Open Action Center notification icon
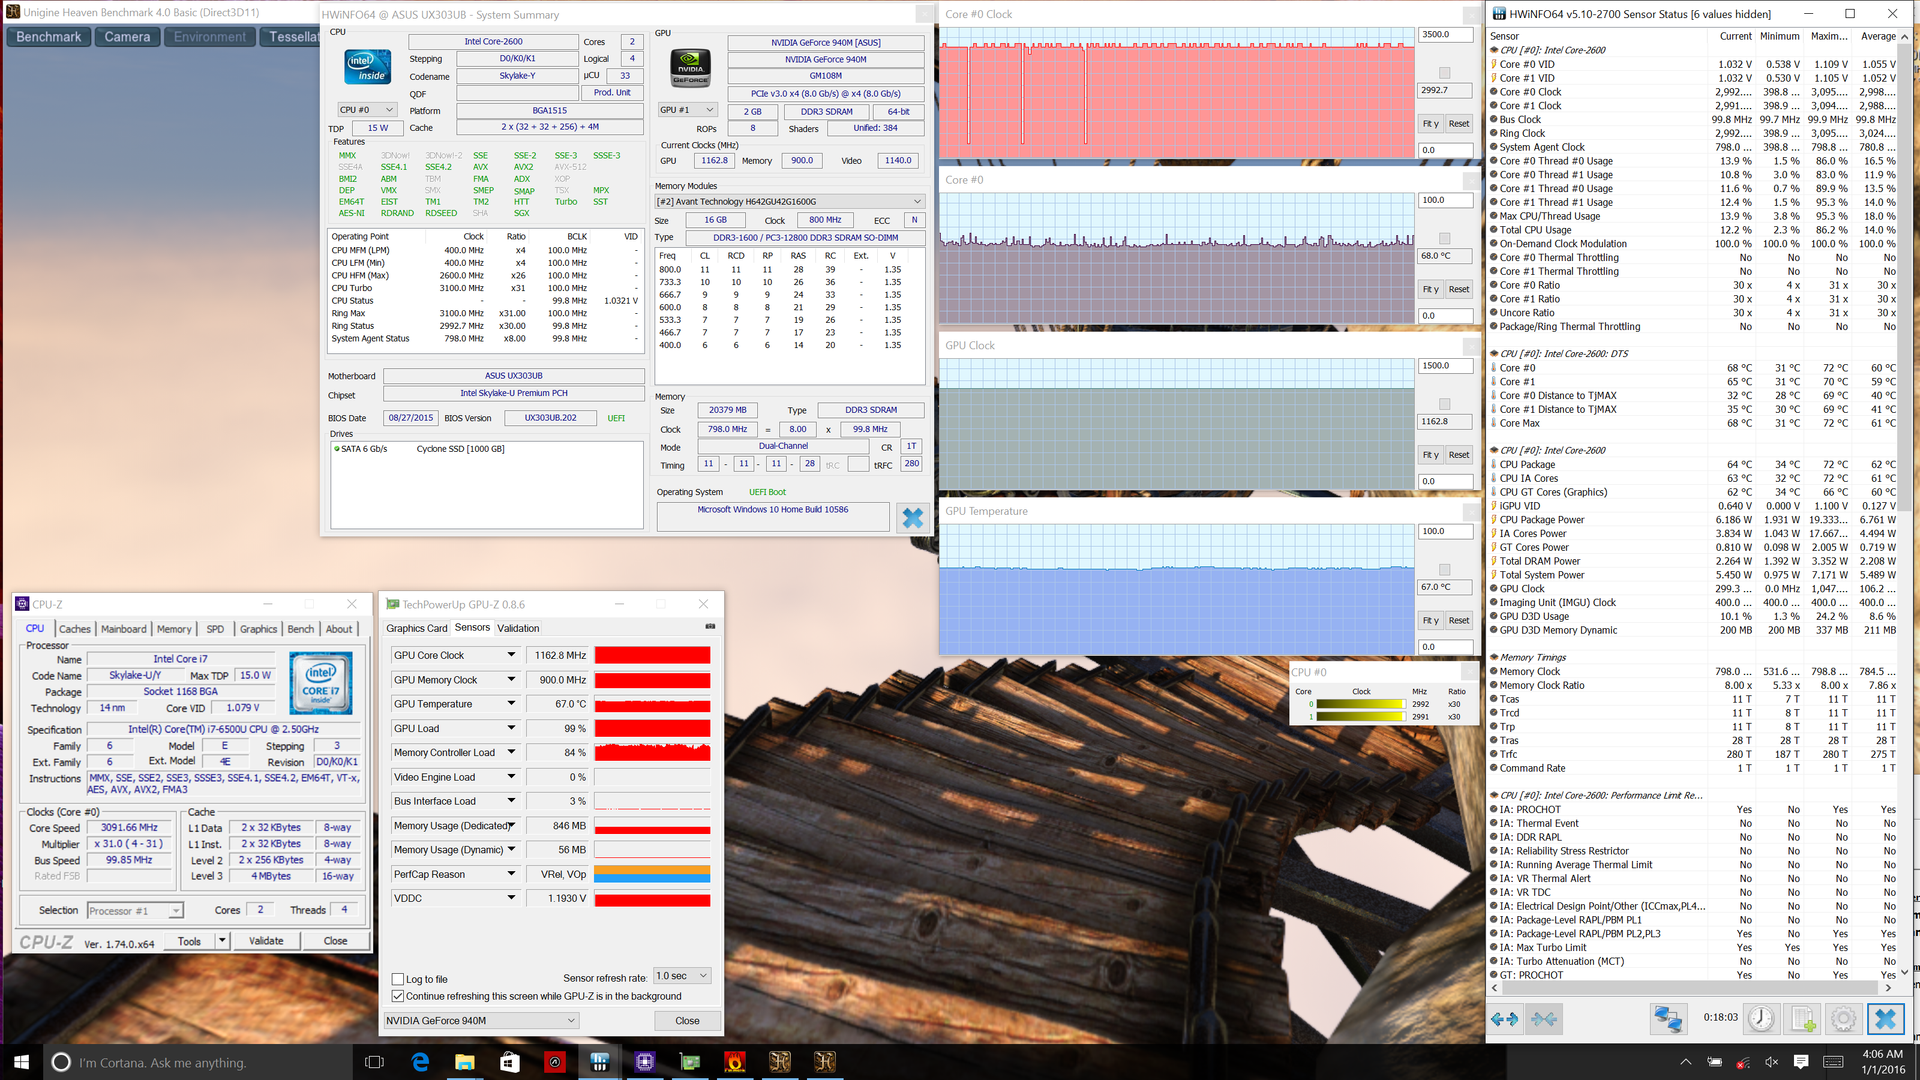 tap(1801, 1061)
